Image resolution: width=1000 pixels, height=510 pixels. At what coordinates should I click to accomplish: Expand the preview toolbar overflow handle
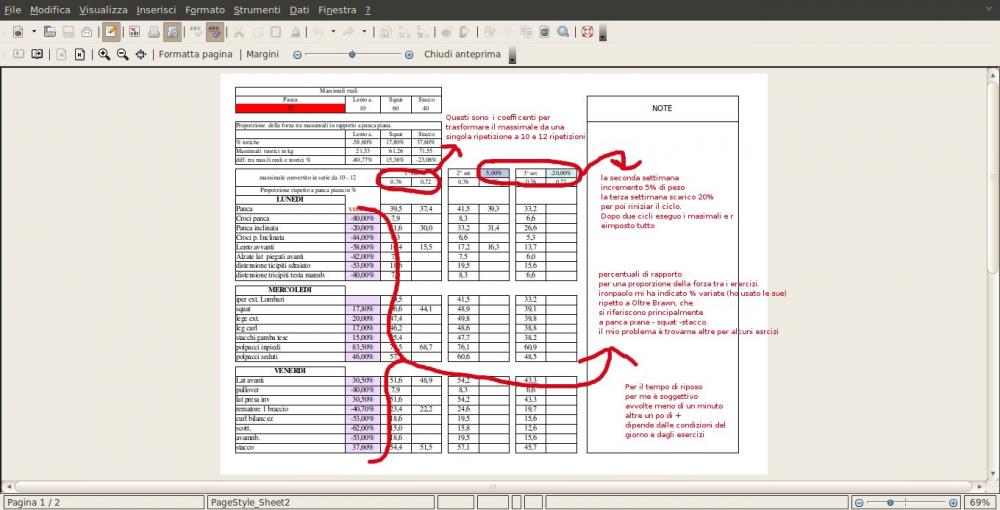(513, 55)
